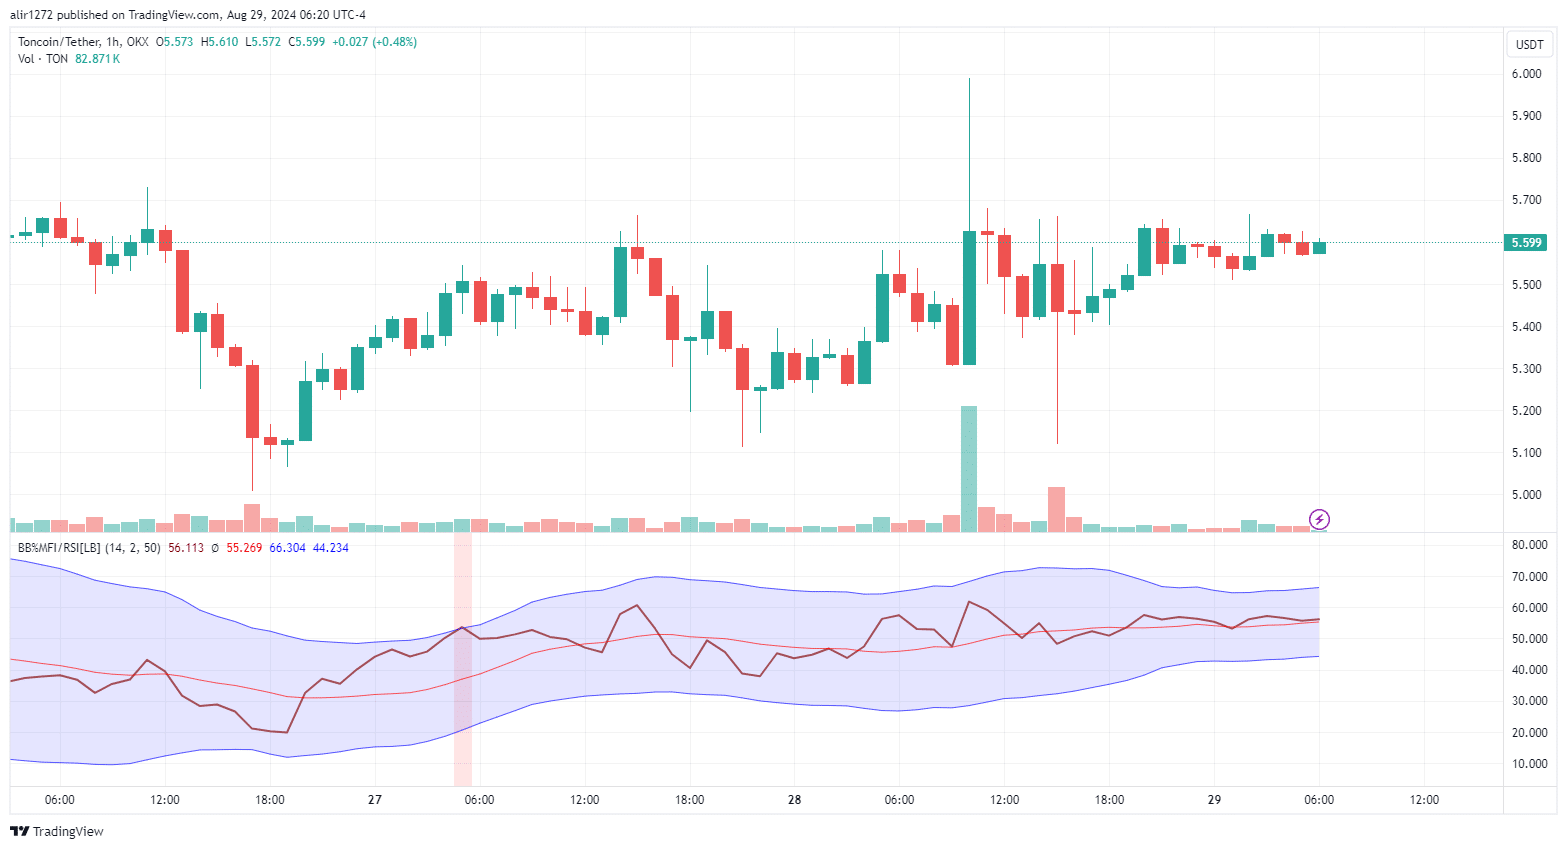Screen dimensions: 1567x849
Task: Click the 50.000 indicator scale label
Action: (x=1530, y=639)
